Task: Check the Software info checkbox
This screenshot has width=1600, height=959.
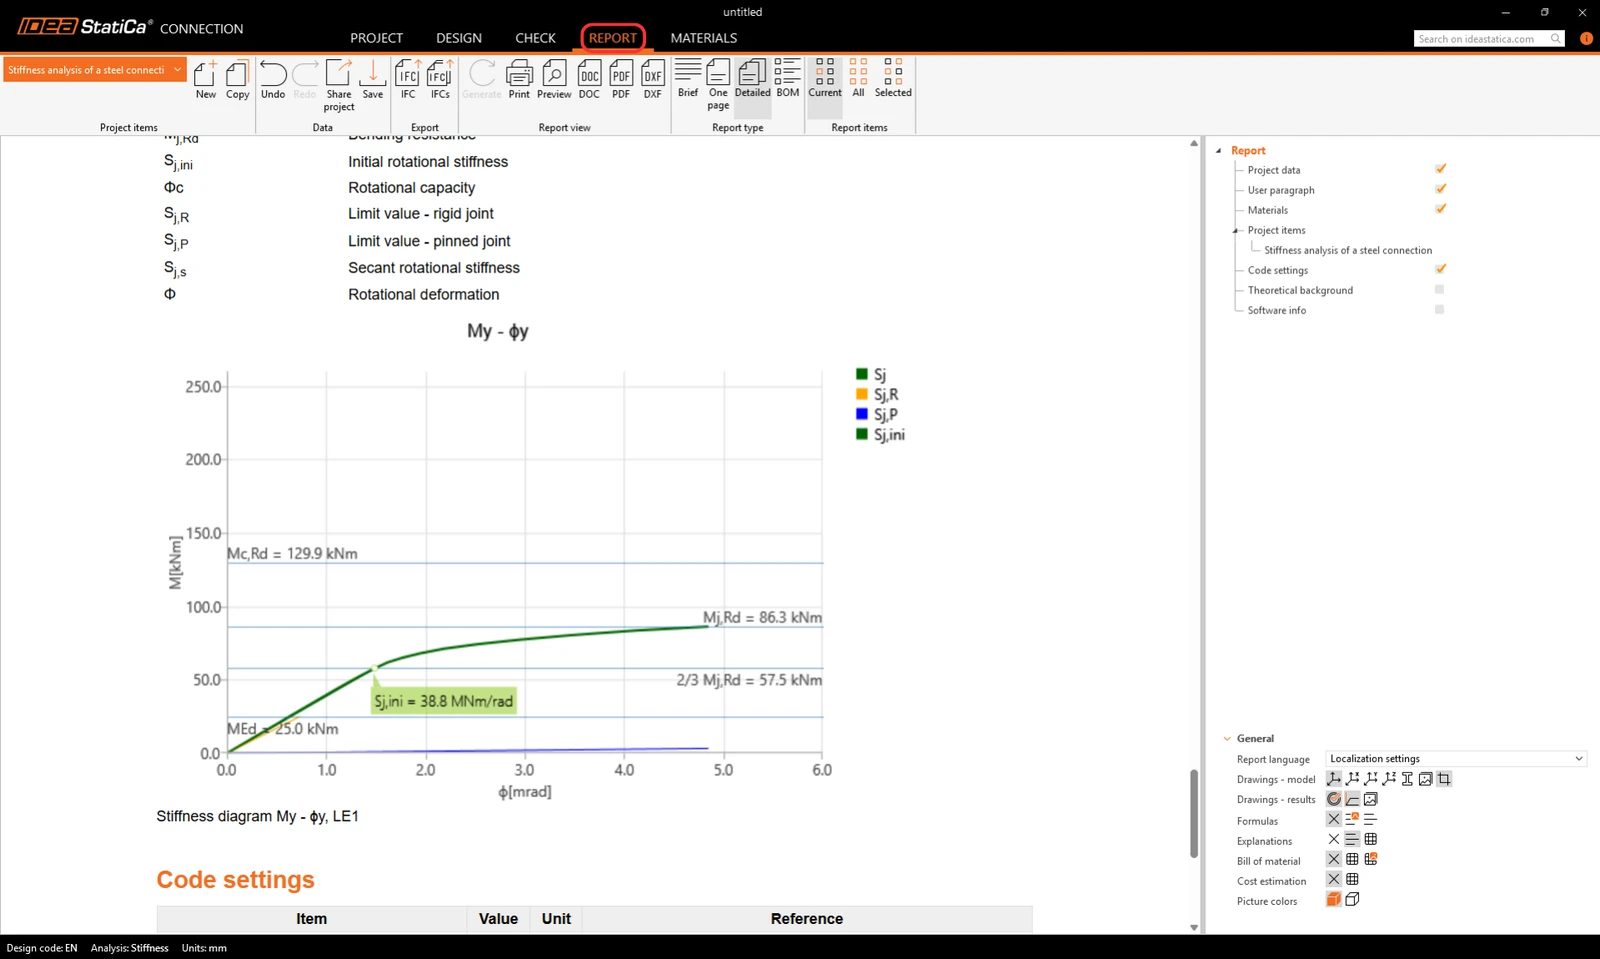Action: (x=1440, y=309)
